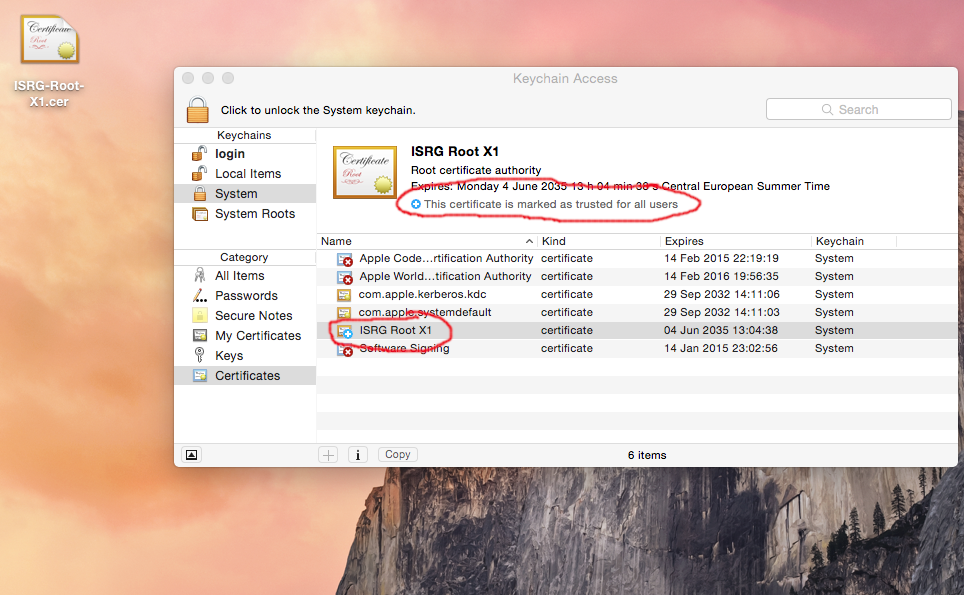Toggle the keychain list visibility button

click(x=192, y=455)
